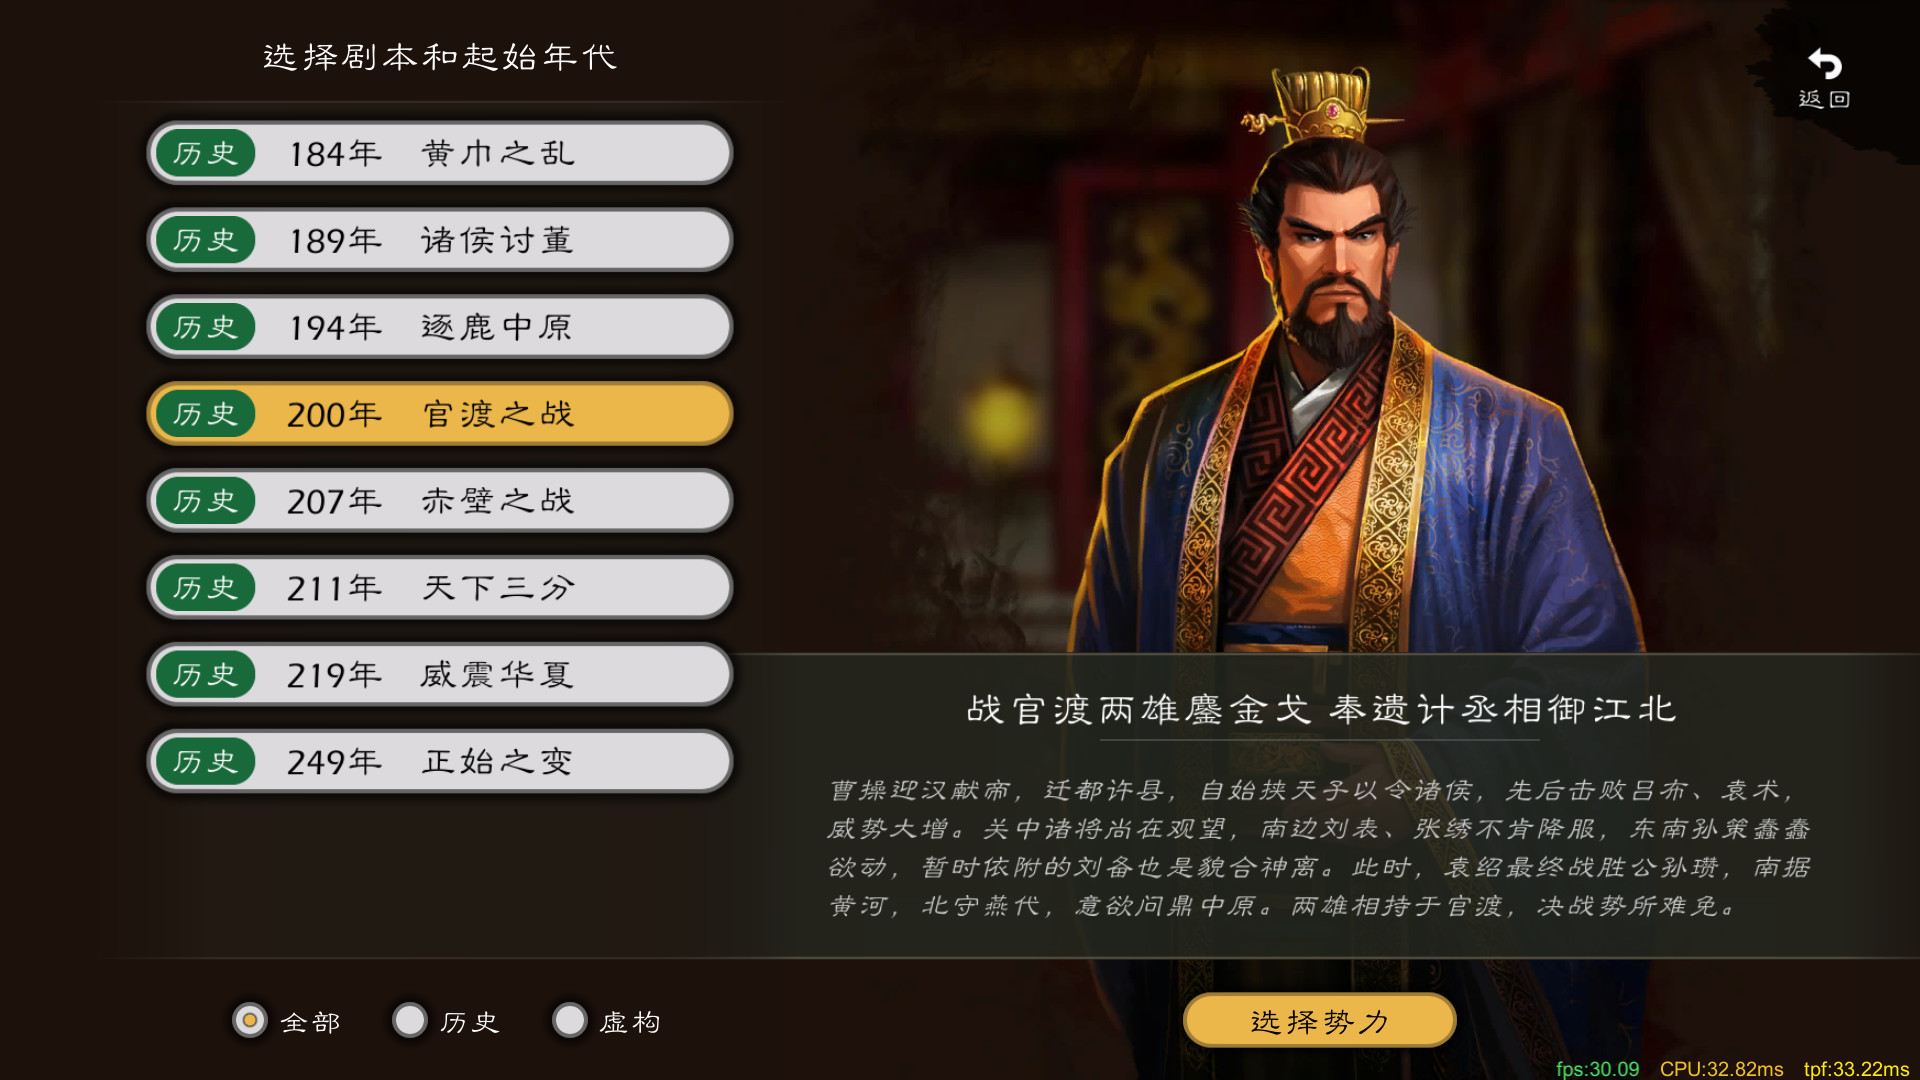Click the green 历史 badge on 249年 row
The width and height of the screenshot is (1920, 1080).
(206, 762)
